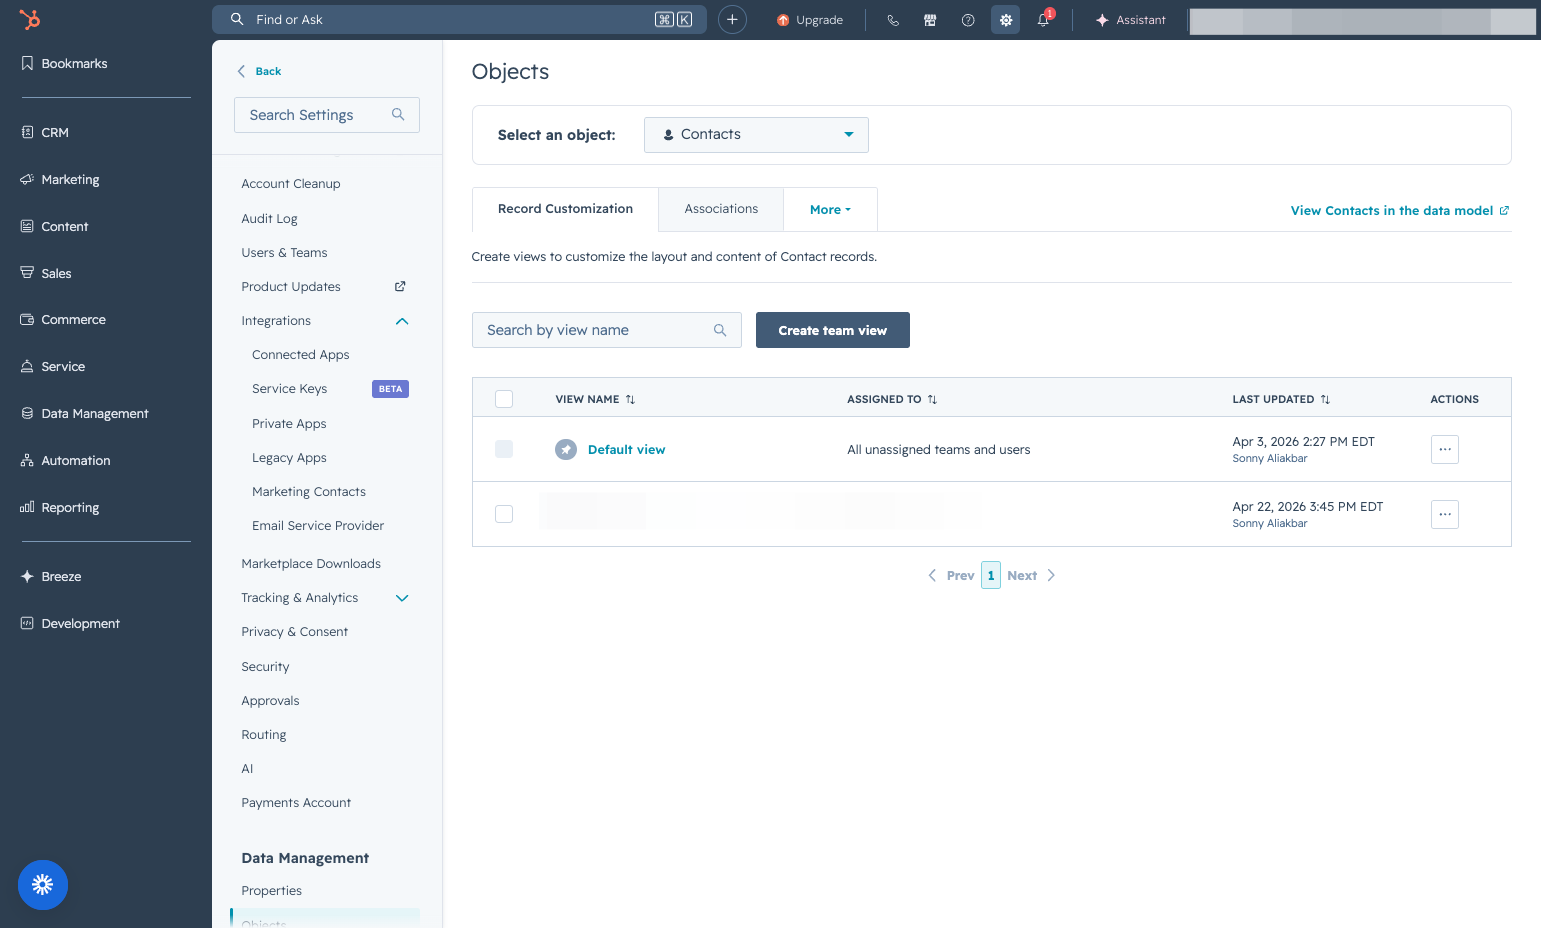Open external link icon beside Product Updates
The width and height of the screenshot is (1541, 928).
400,287
